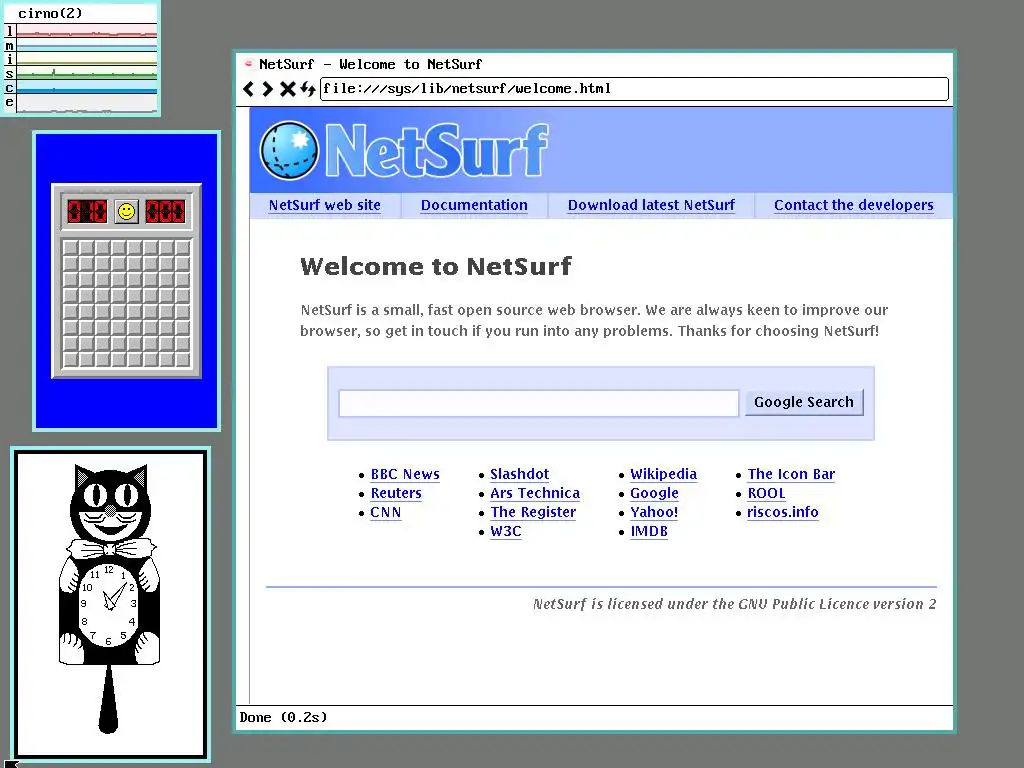The width and height of the screenshot is (1024, 768).
Task: Click the NetSurf globe logo
Action: [x=289, y=151]
